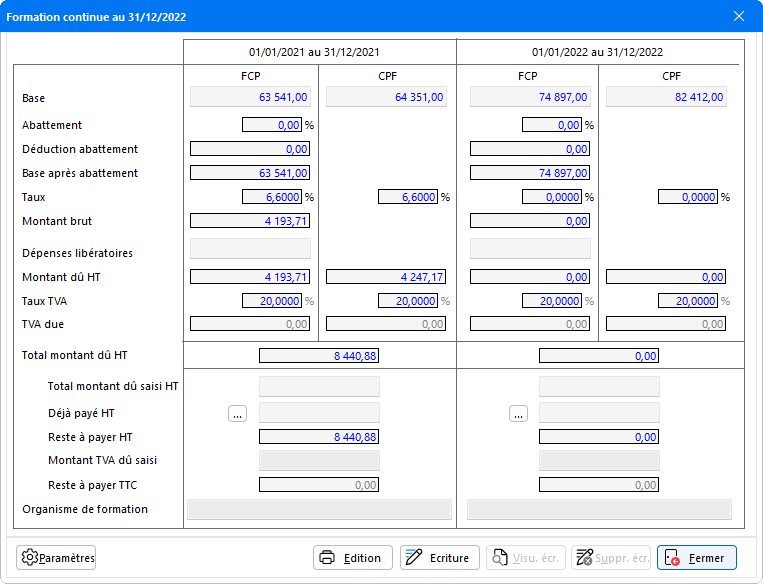
Task: Open Paramètres with the gear icon
Action: click(57, 558)
